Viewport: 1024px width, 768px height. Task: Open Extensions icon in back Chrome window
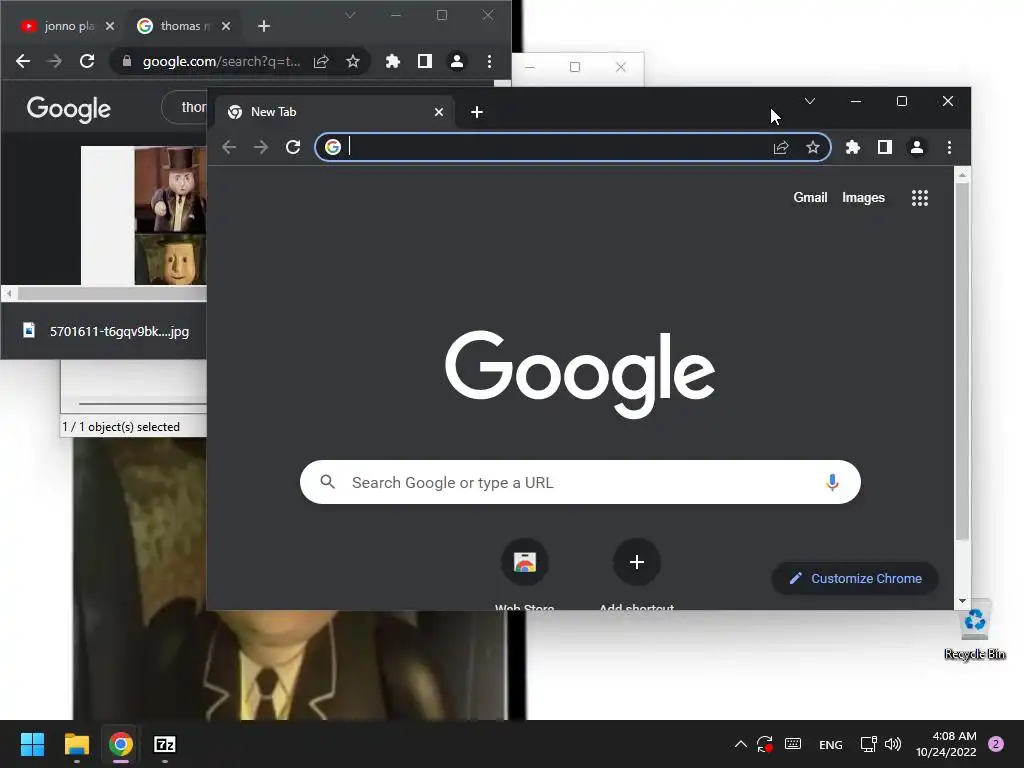click(x=392, y=61)
